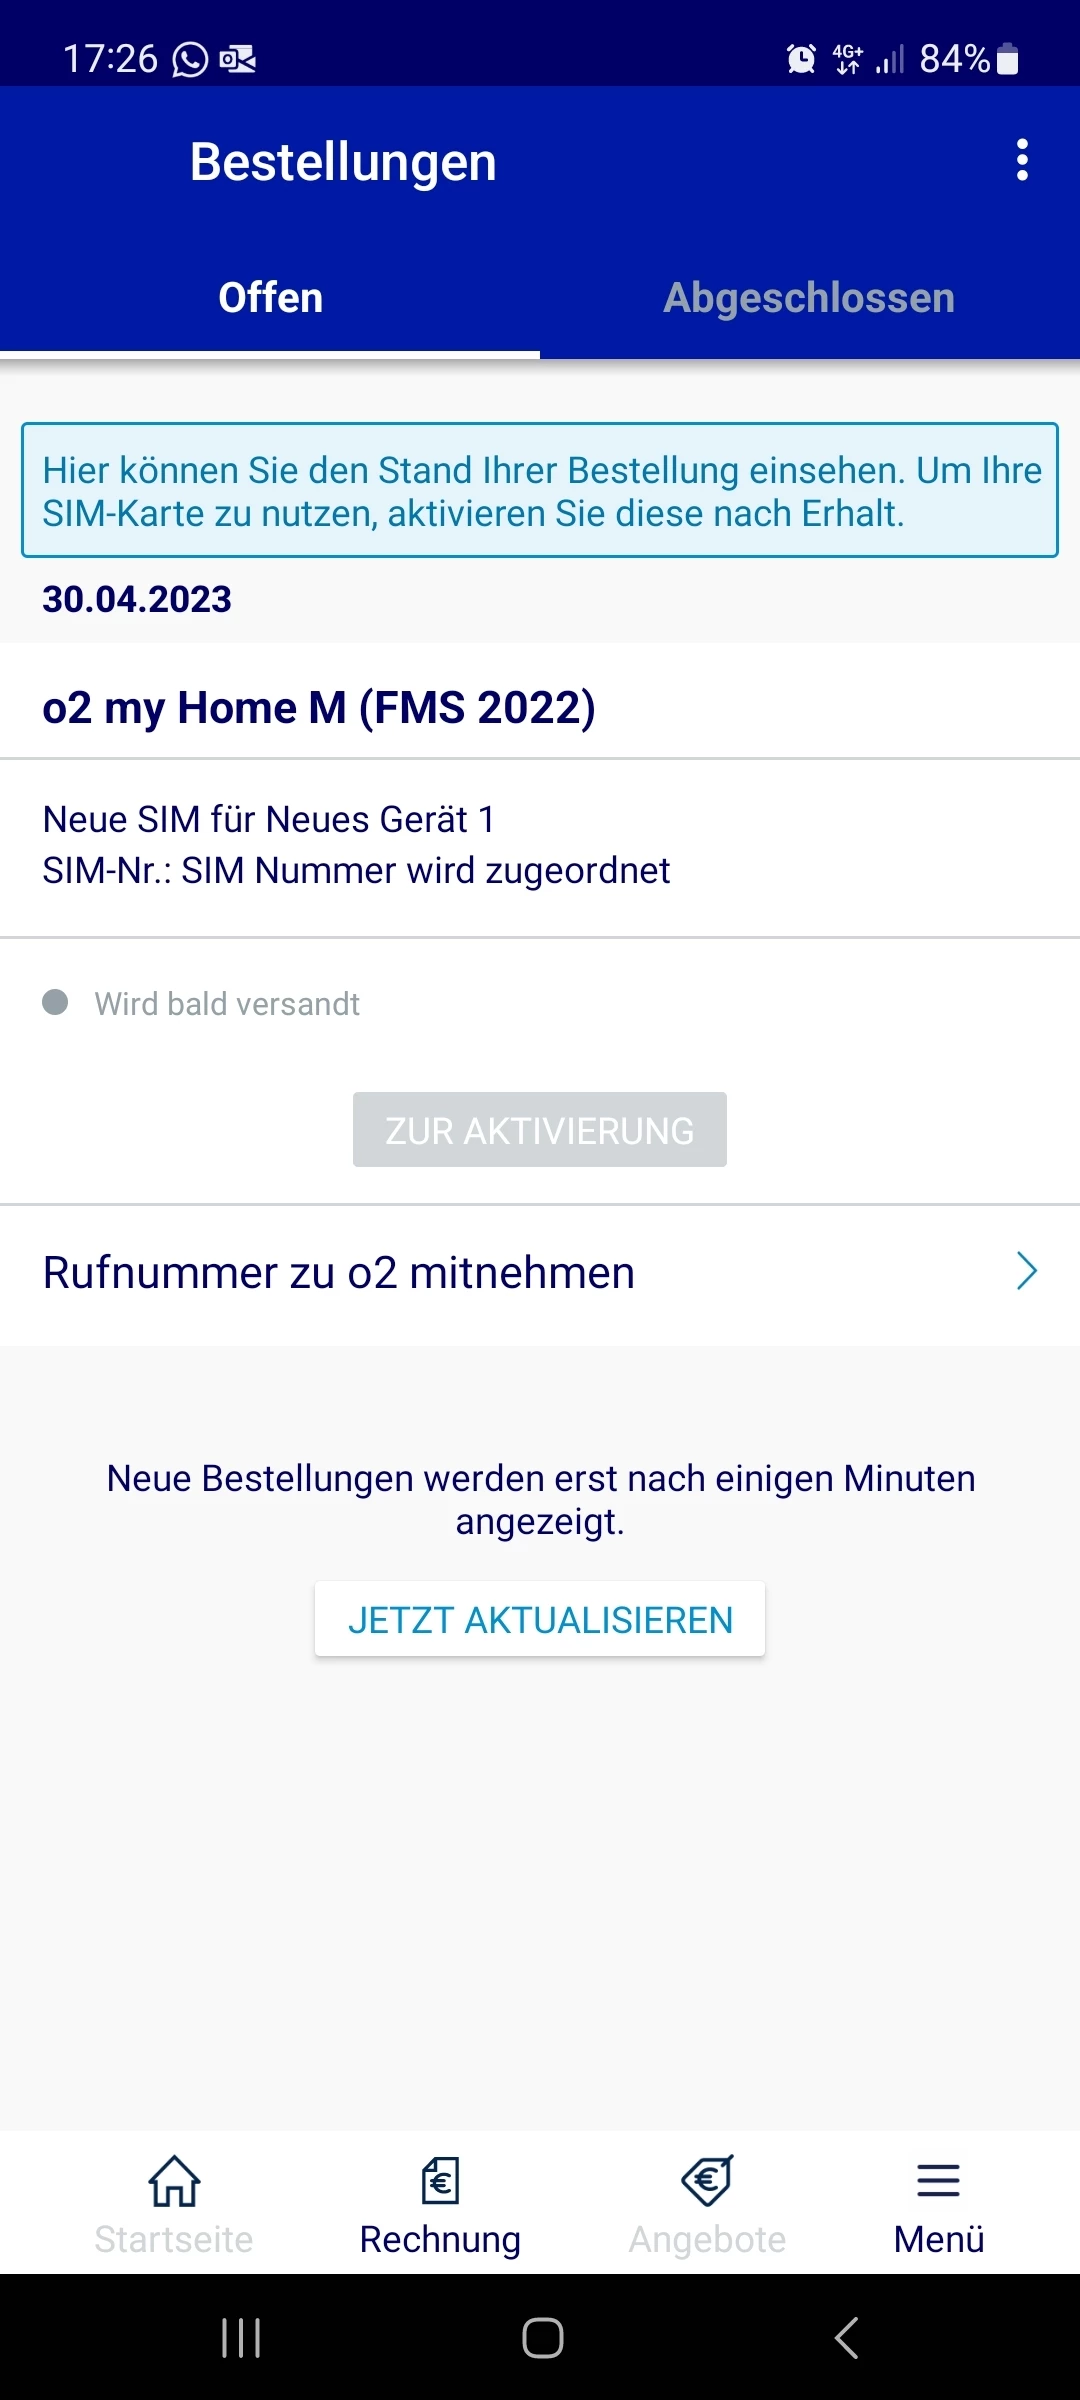This screenshot has width=1080, height=2400.
Task: Switch to the Abgeschlossen tab
Action: pos(809,298)
